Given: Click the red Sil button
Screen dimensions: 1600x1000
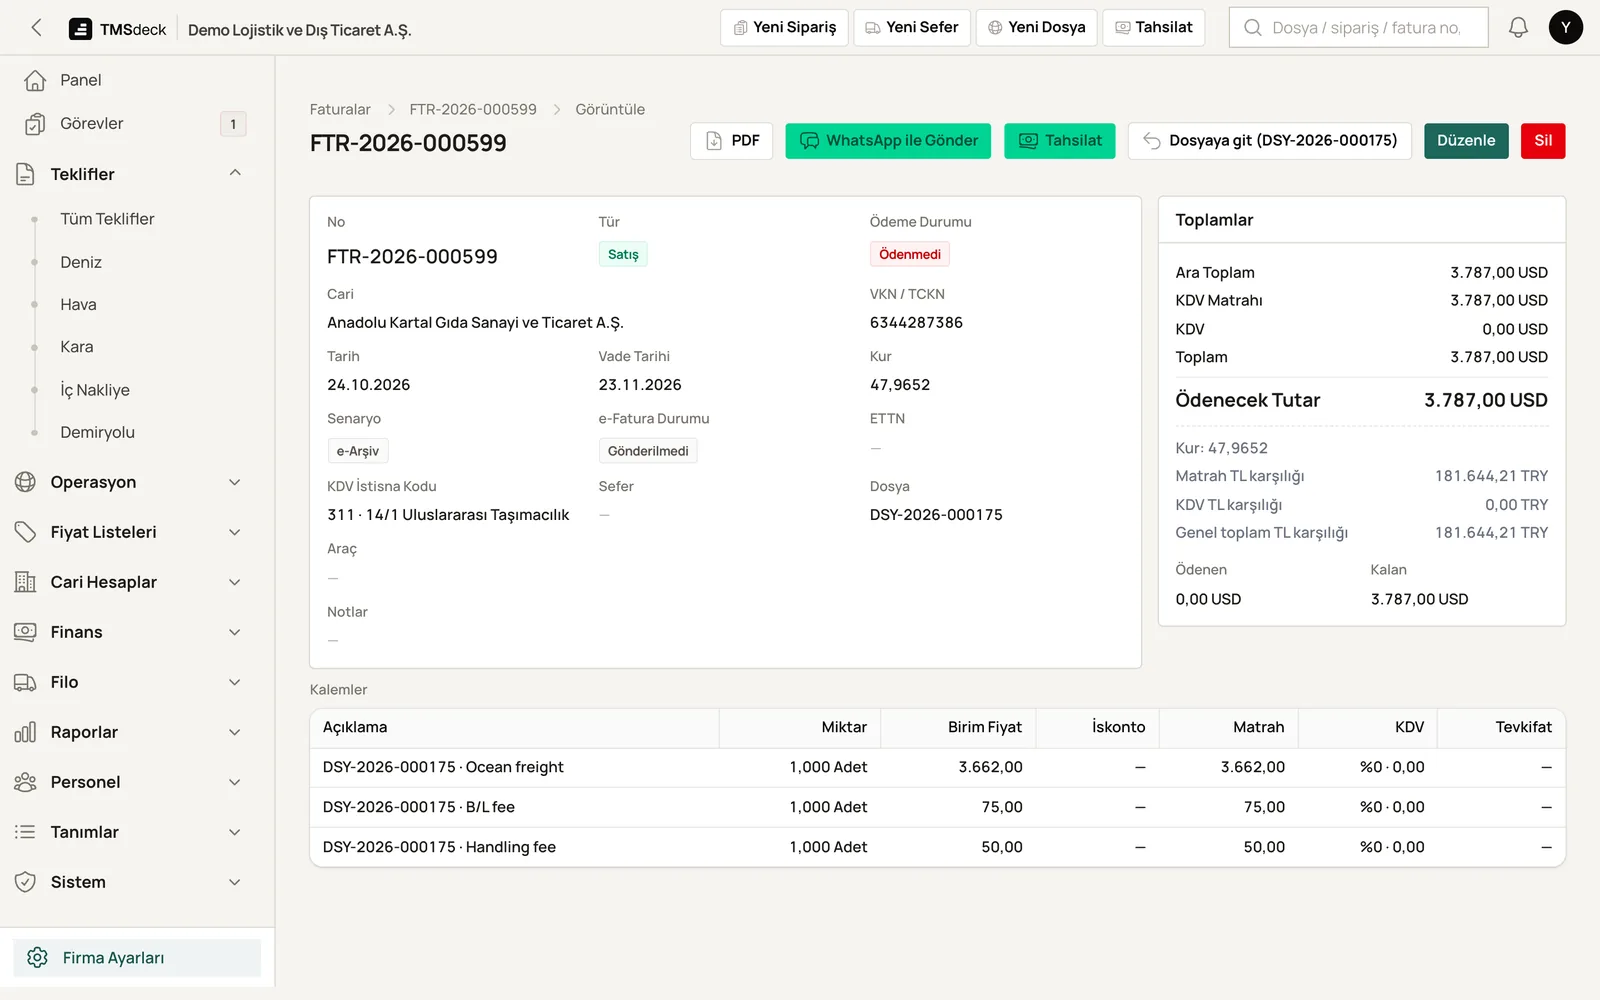Looking at the screenshot, I should (1543, 141).
